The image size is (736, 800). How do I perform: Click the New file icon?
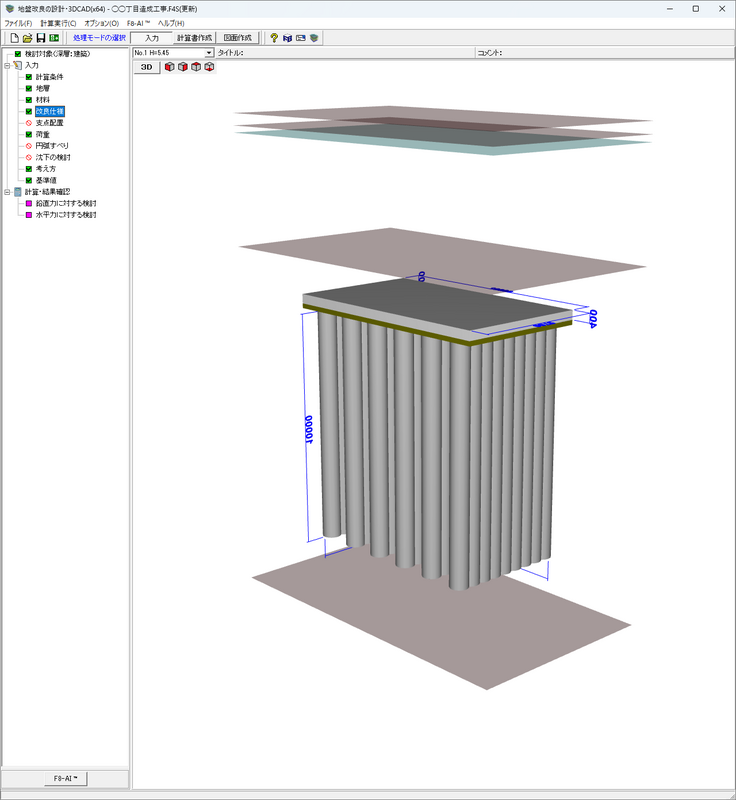pos(15,38)
